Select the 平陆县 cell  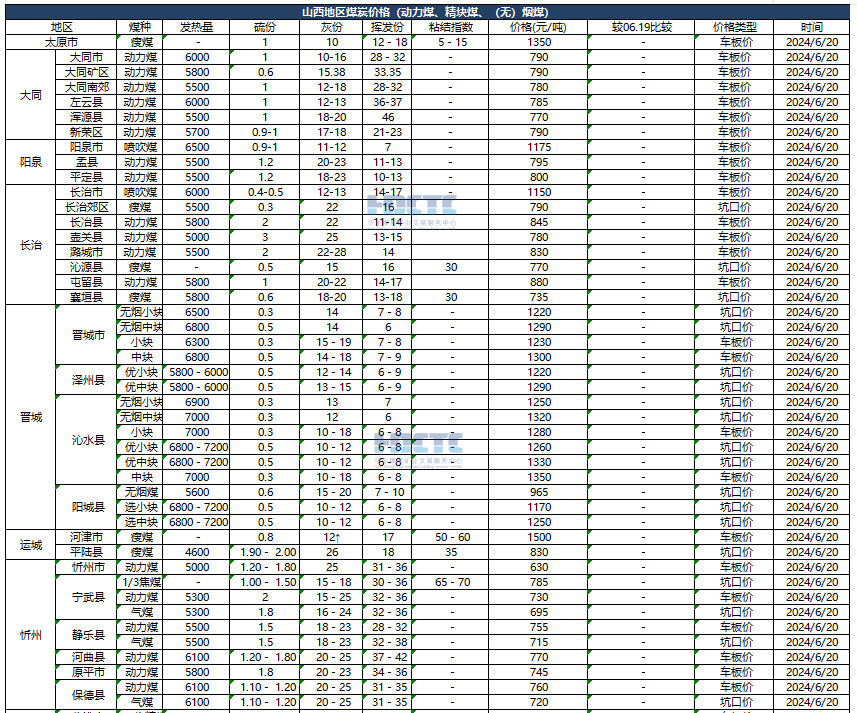tap(86, 552)
